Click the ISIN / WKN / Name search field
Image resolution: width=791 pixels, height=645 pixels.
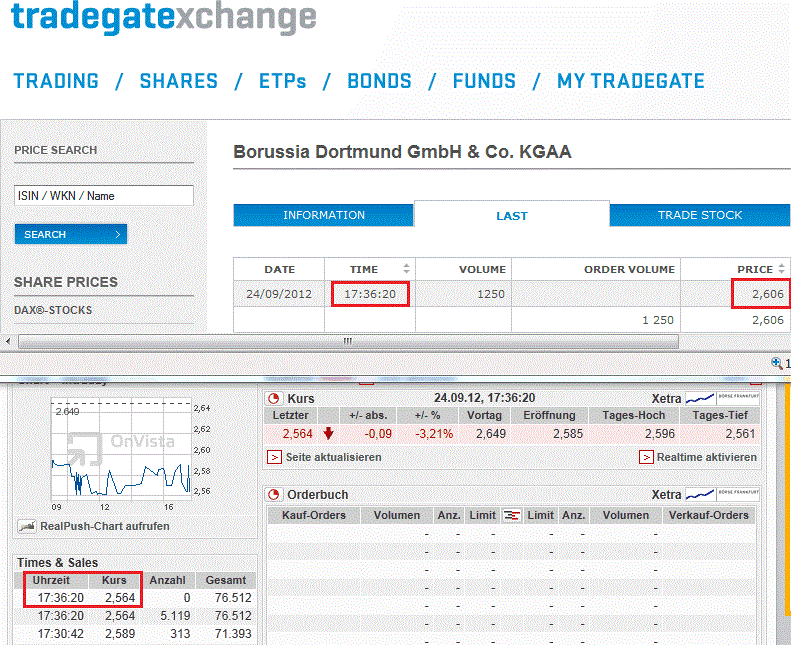click(103, 196)
